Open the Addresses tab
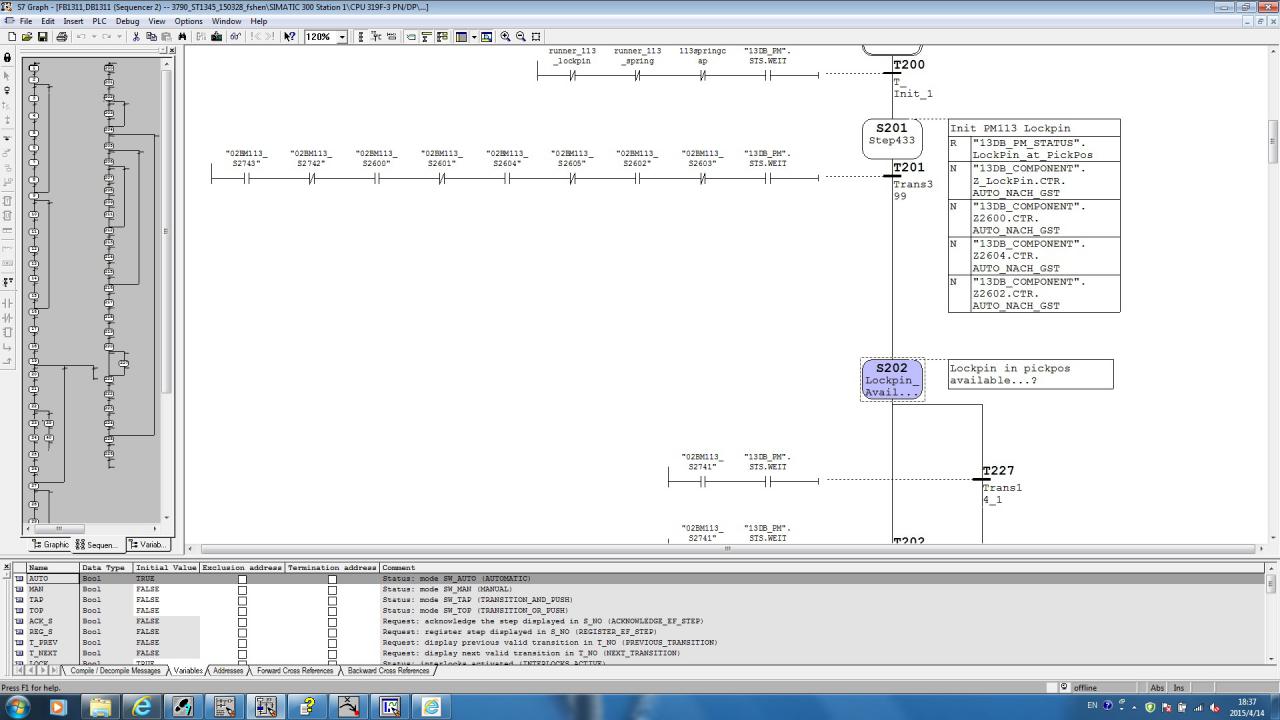The image size is (1280, 720). (228, 671)
